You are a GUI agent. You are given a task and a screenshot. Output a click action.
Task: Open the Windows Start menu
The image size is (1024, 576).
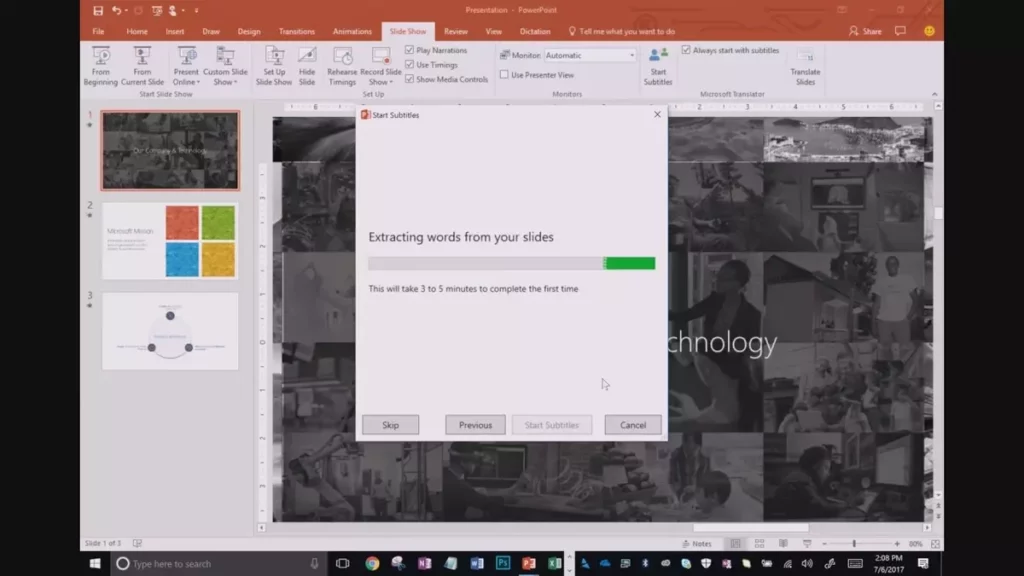click(x=95, y=563)
